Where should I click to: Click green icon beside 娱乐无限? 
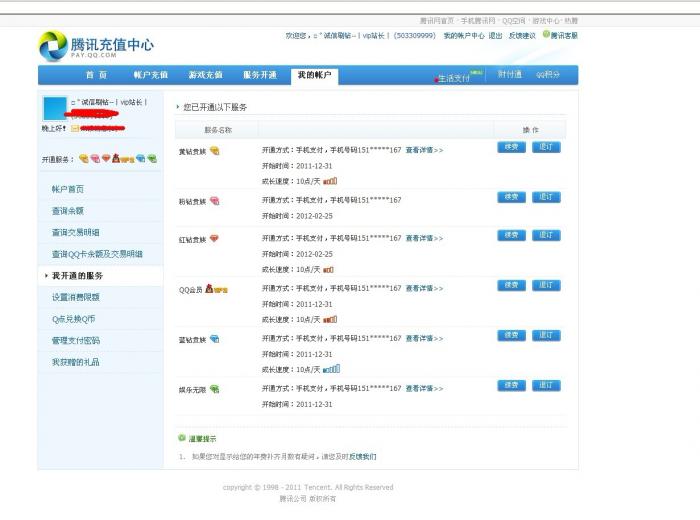pyautogui.click(x=215, y=389)
